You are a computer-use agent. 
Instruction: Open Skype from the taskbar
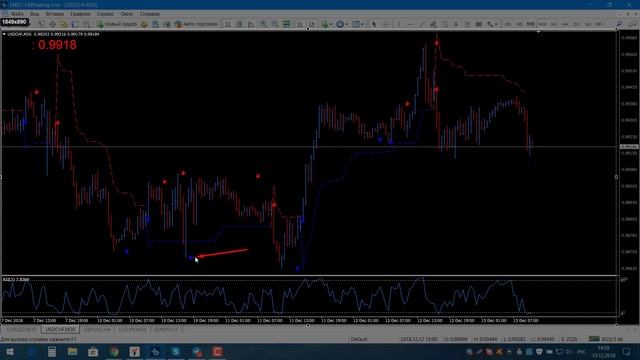(x=176, y=351)
